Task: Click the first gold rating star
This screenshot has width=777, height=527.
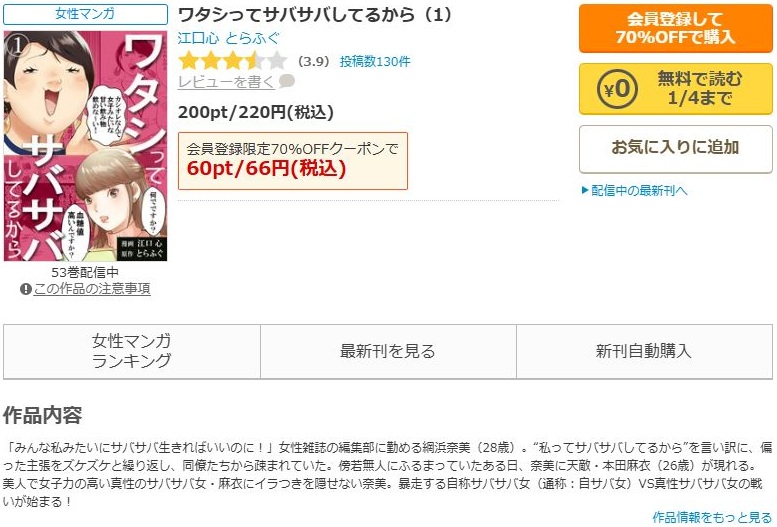Action: [x=188, y=61]
